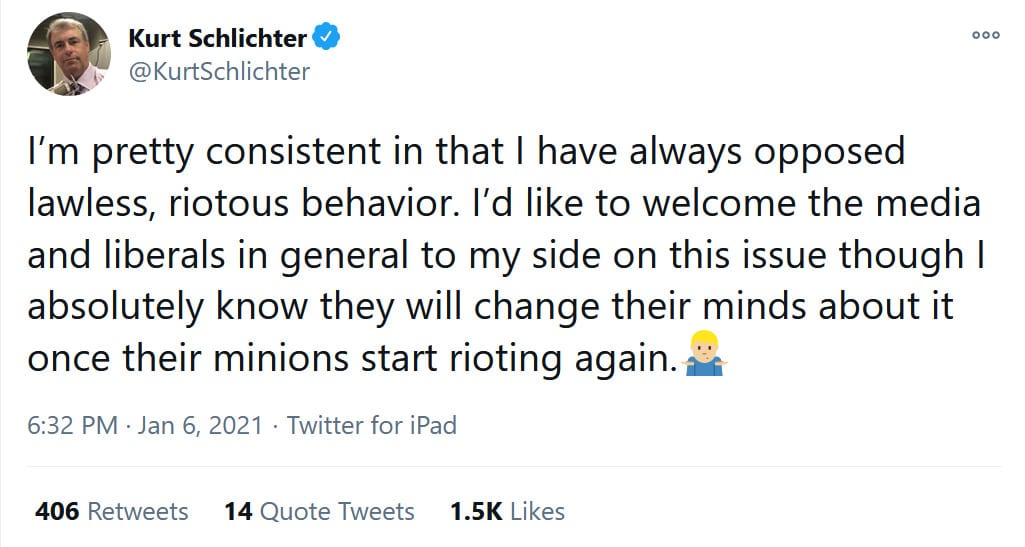Click the Jan 6, 2021 date
The image size is (1025, 547).
click(202, 425)
